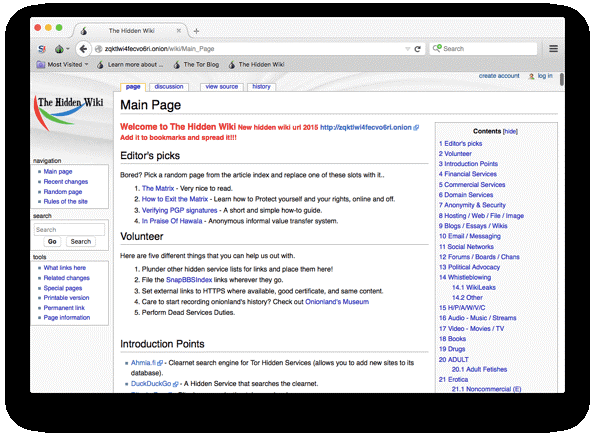
Task: Open Verifying PGP signatures link
Action: click(179, 210)
